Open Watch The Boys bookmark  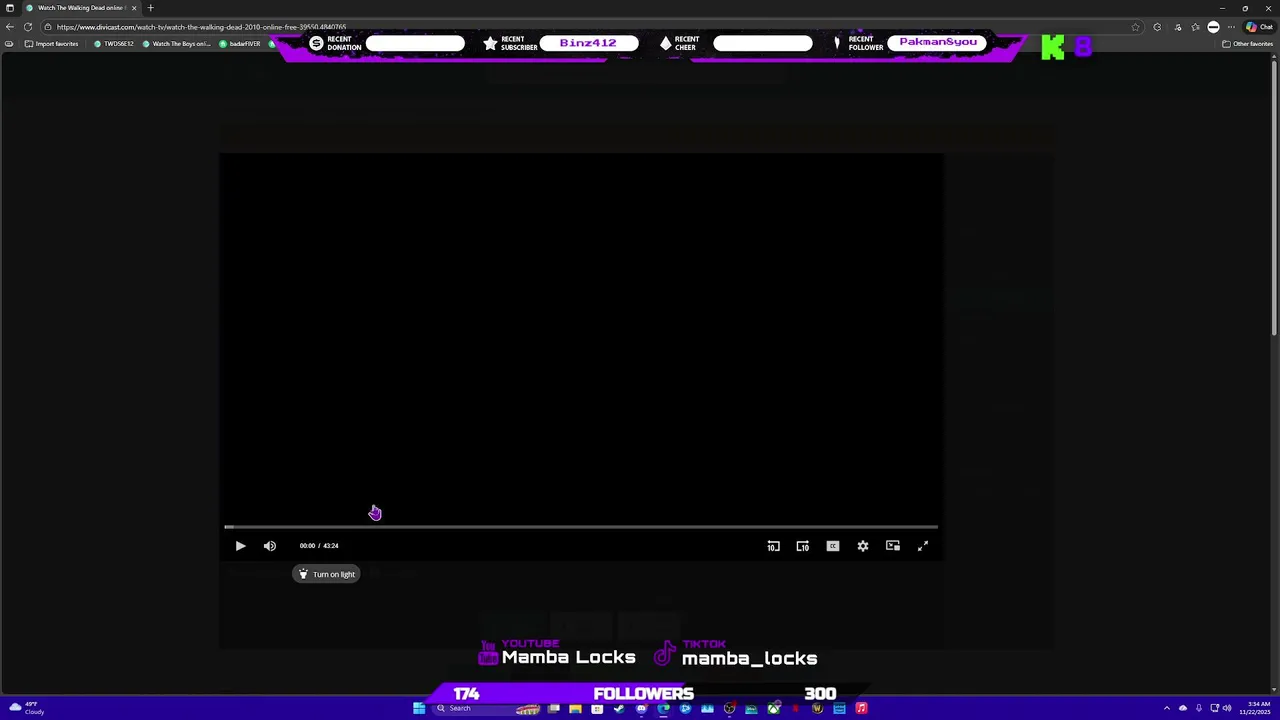tap(177, 44)
